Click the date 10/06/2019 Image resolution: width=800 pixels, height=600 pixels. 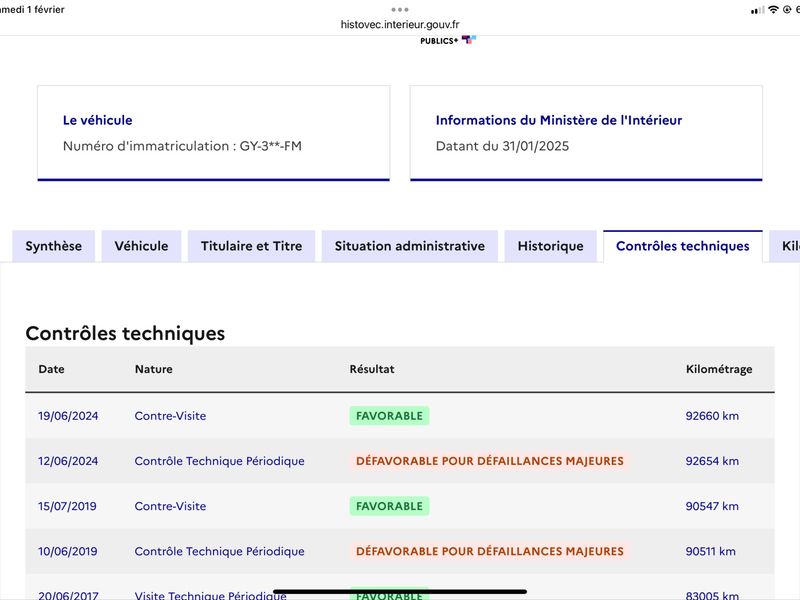[67, 552]
